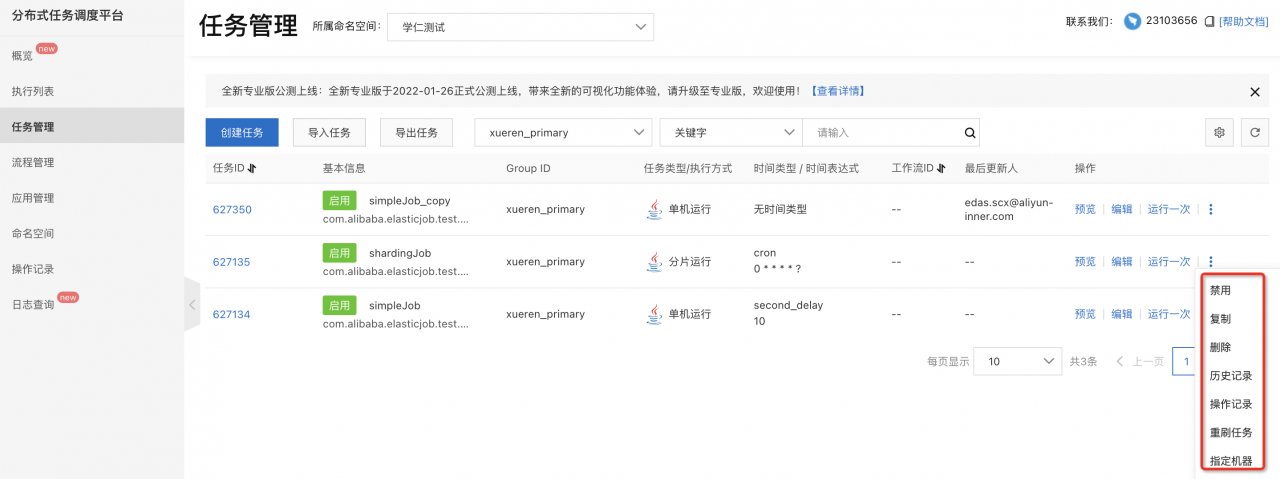This screenshot has width=1280, height=479.
Task: Sort by 任务ID column icon
Action: click(252, 168)
